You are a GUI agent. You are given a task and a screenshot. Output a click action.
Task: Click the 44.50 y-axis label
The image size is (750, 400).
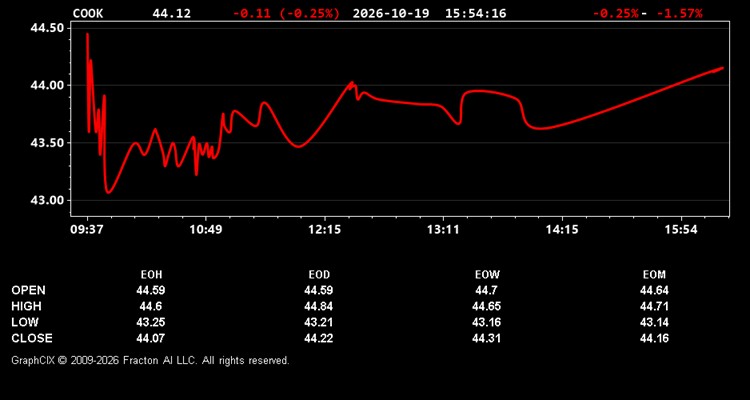click(47, 28)
